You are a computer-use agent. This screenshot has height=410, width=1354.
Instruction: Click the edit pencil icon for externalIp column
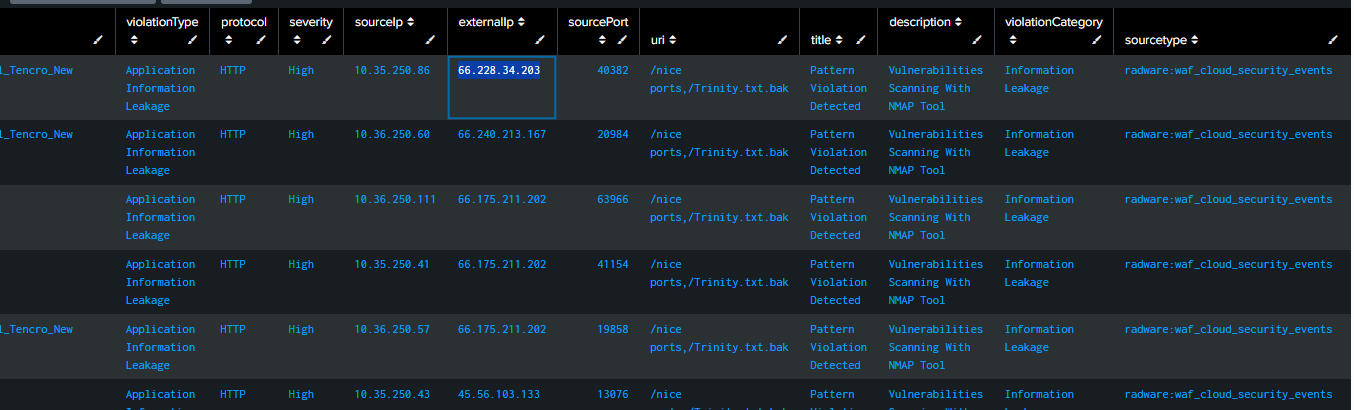pos(540,40)
